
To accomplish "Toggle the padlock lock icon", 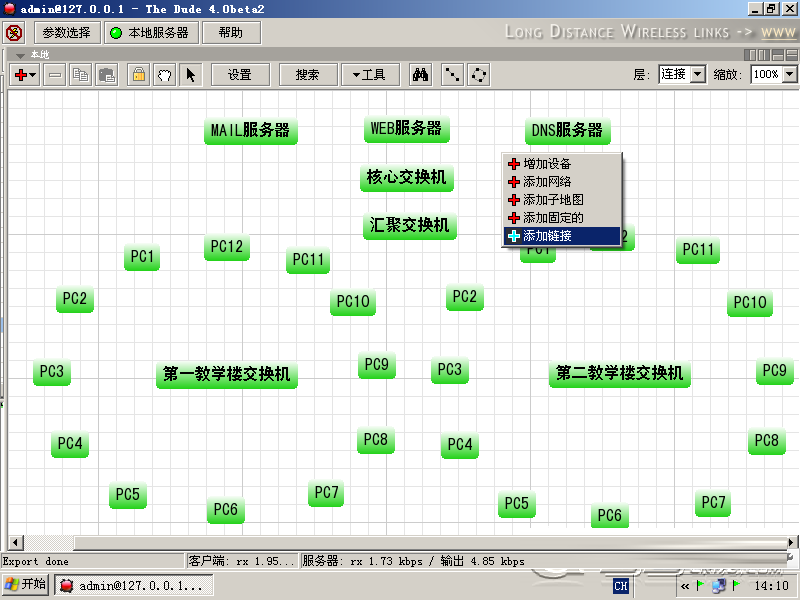I will [x=139, y=75].
